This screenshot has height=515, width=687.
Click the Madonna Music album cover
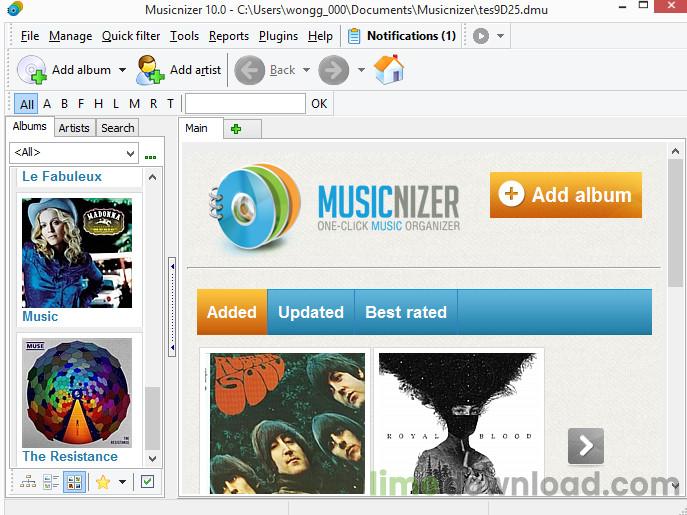(77, 253)
